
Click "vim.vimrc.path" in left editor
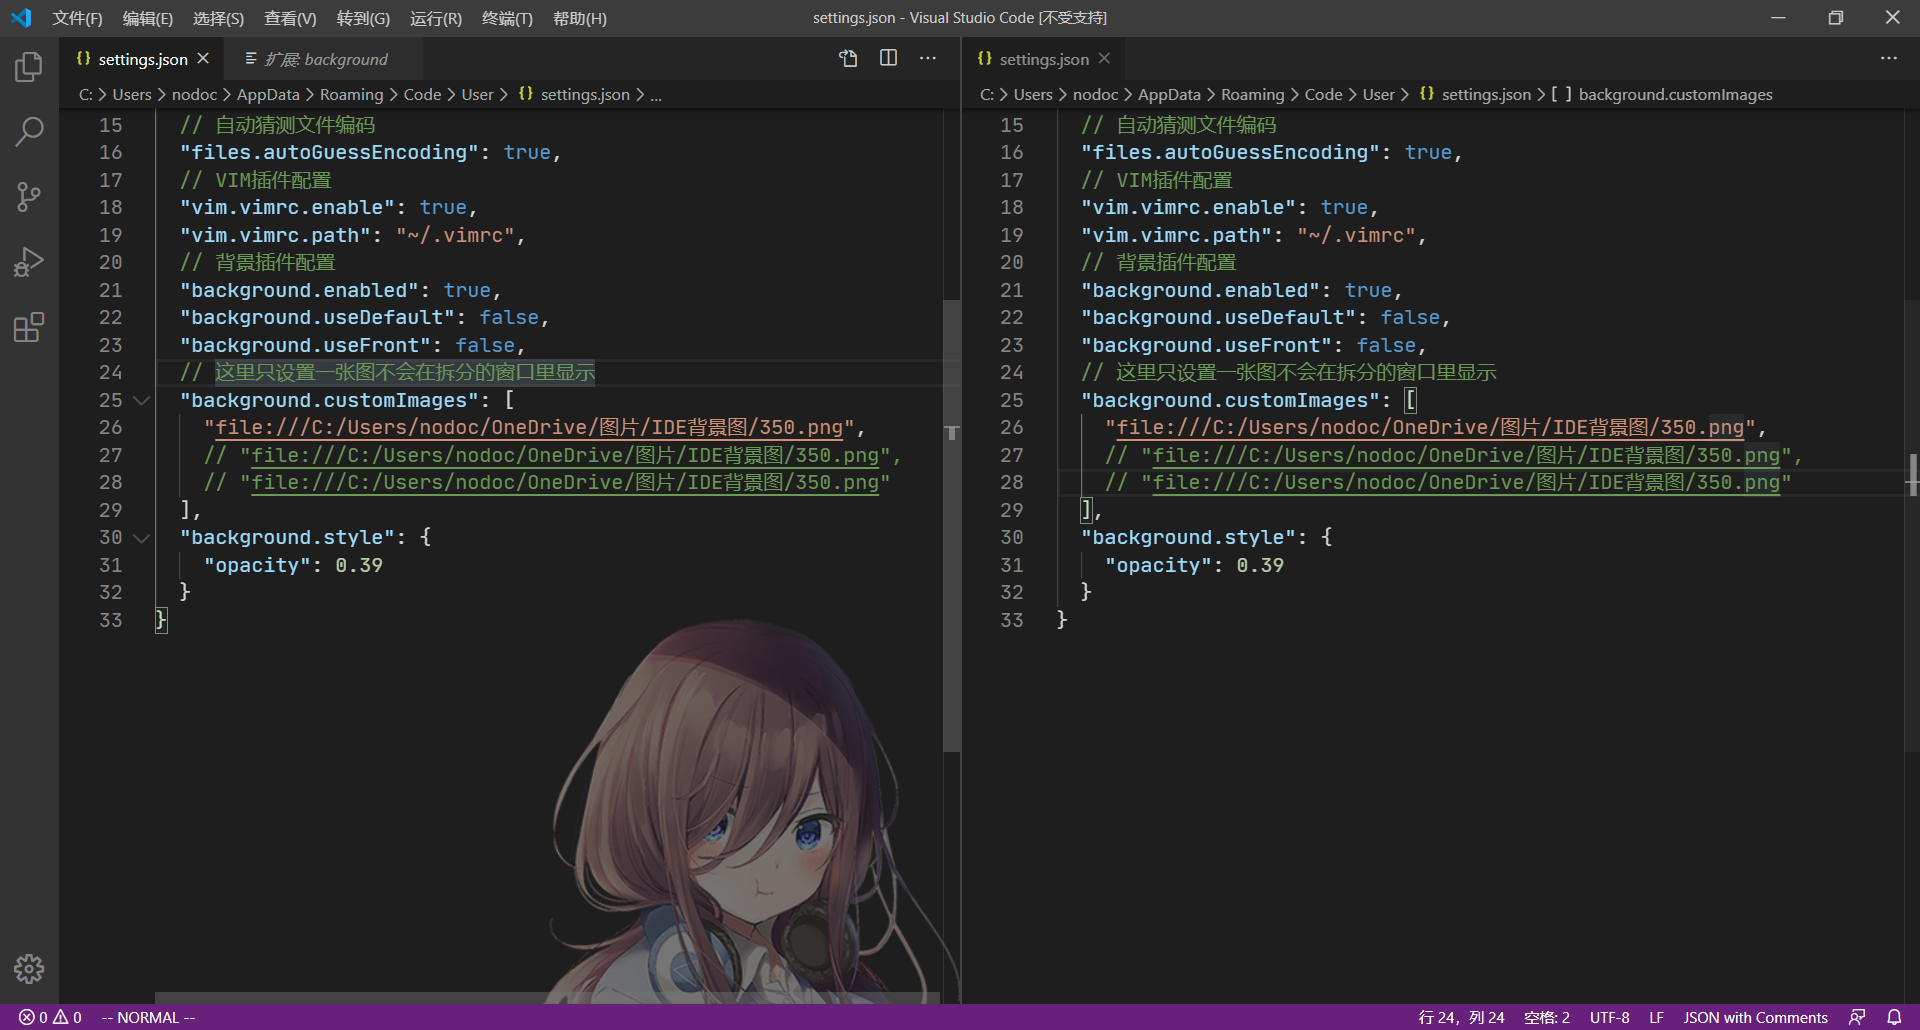coord(275,235)
